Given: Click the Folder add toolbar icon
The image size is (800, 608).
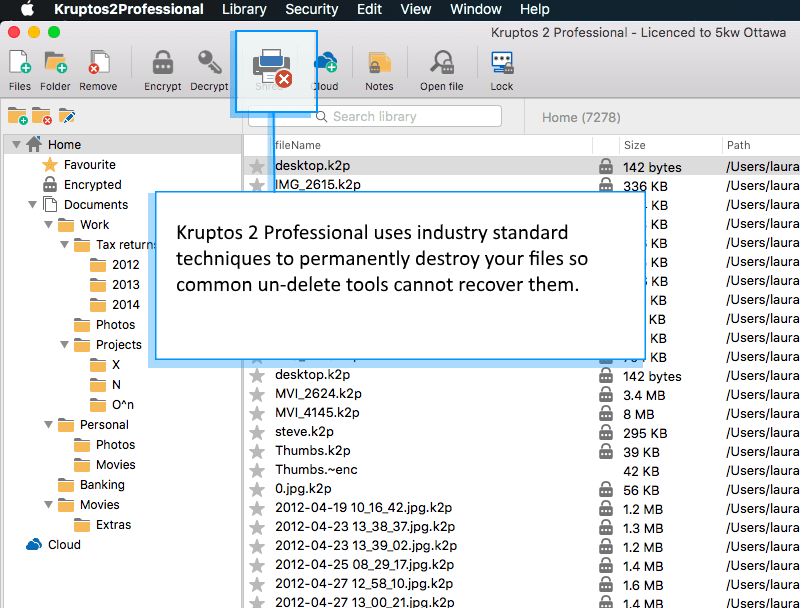Looking at the screenshot, I should pos(55,64).
